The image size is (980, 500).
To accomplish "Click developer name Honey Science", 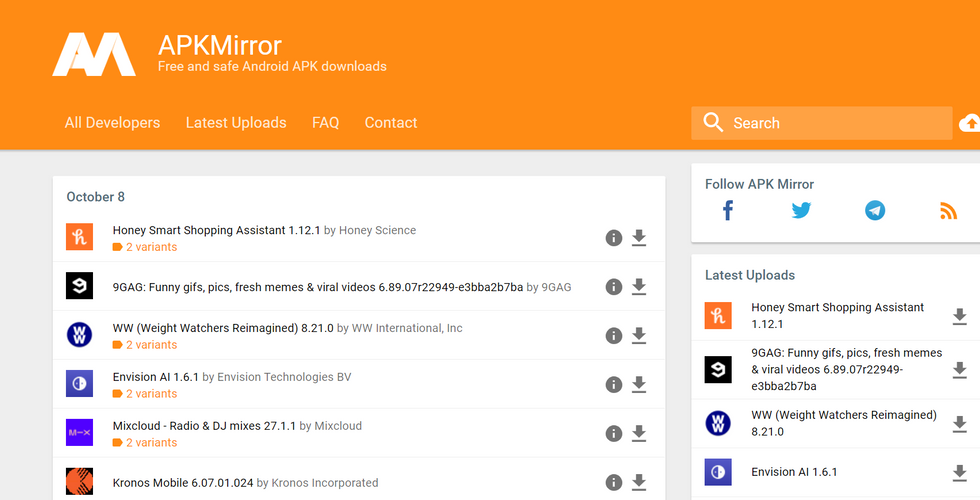I will coord(378,230).
